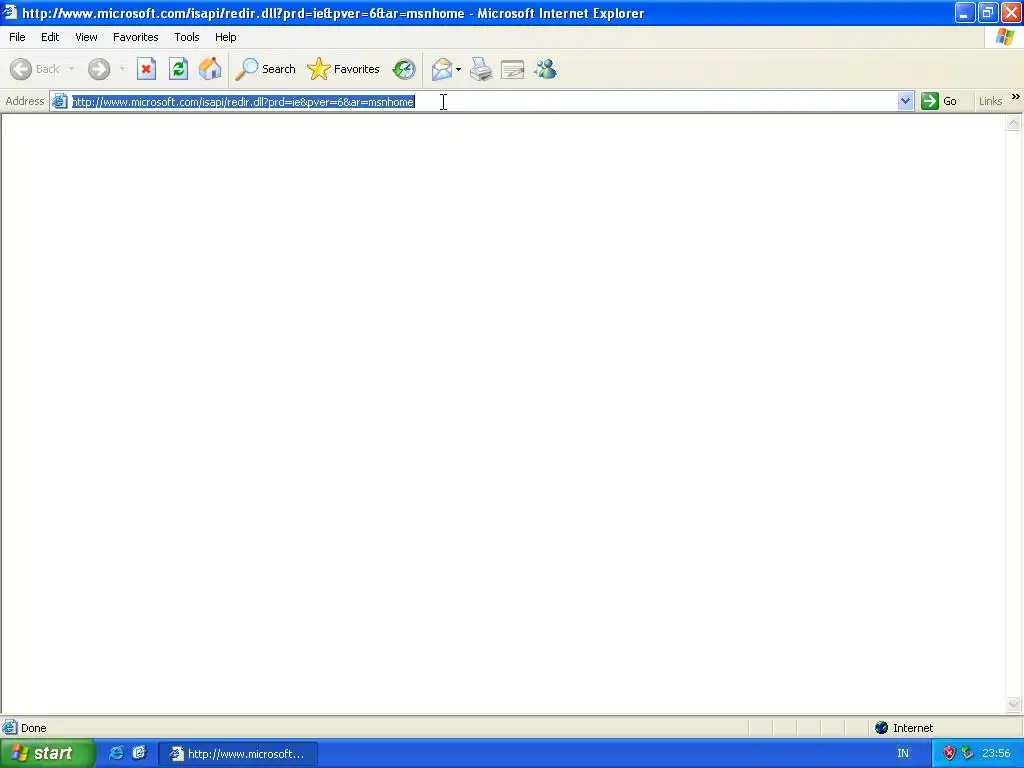Open the Back history dropdown arrow
1024x768 pixels.
click(x=71, y=69)
